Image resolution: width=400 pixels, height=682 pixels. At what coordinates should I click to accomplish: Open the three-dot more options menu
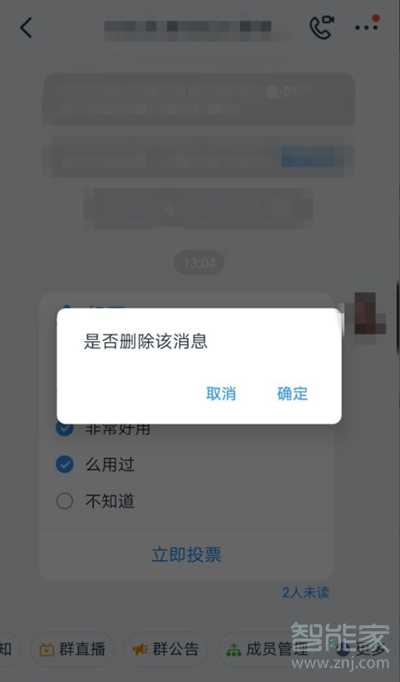(367, 27)
